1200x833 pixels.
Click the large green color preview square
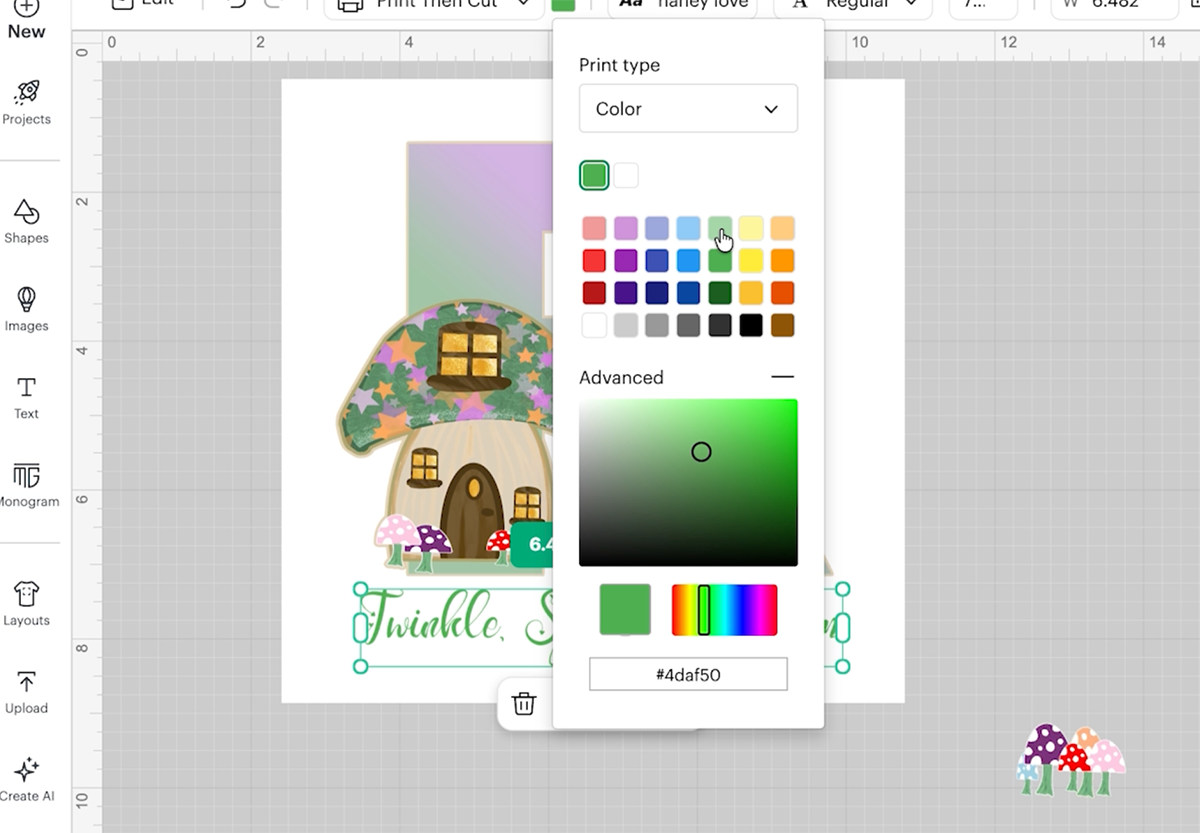point(625,610)
